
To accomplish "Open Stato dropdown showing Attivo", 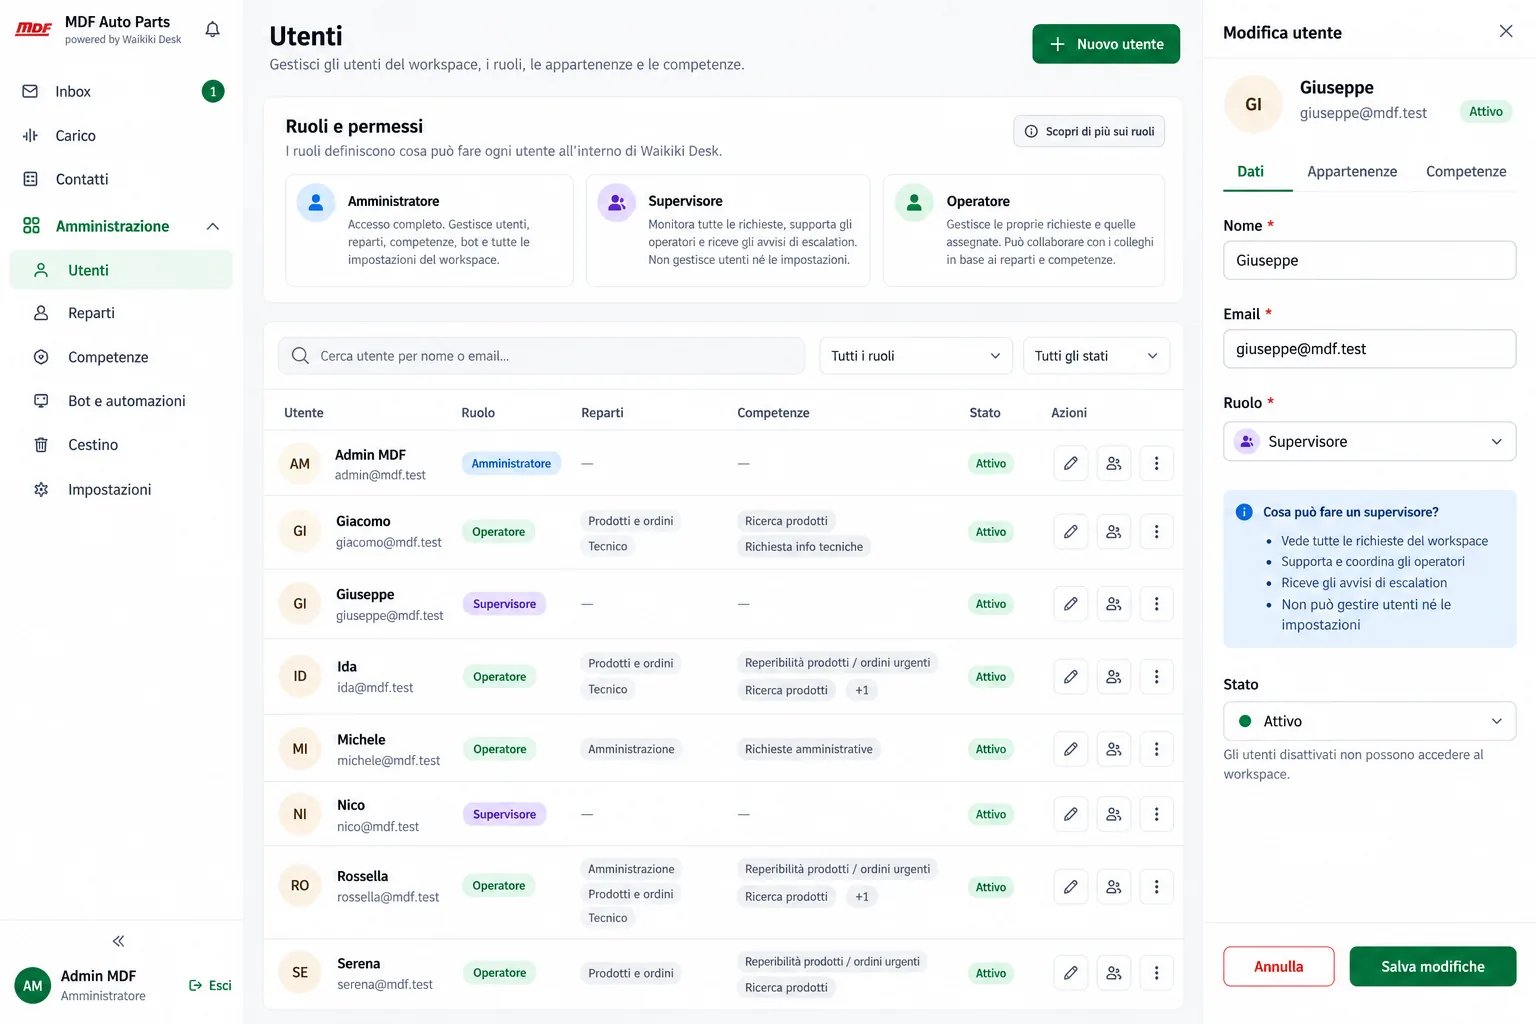I will coord(1369,721).
